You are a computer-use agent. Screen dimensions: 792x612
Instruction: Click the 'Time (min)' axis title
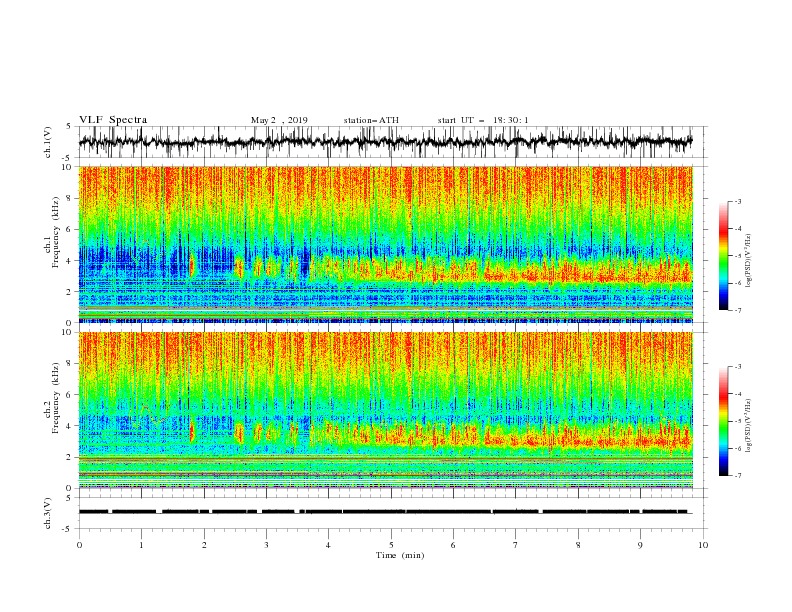click(400, 555)
